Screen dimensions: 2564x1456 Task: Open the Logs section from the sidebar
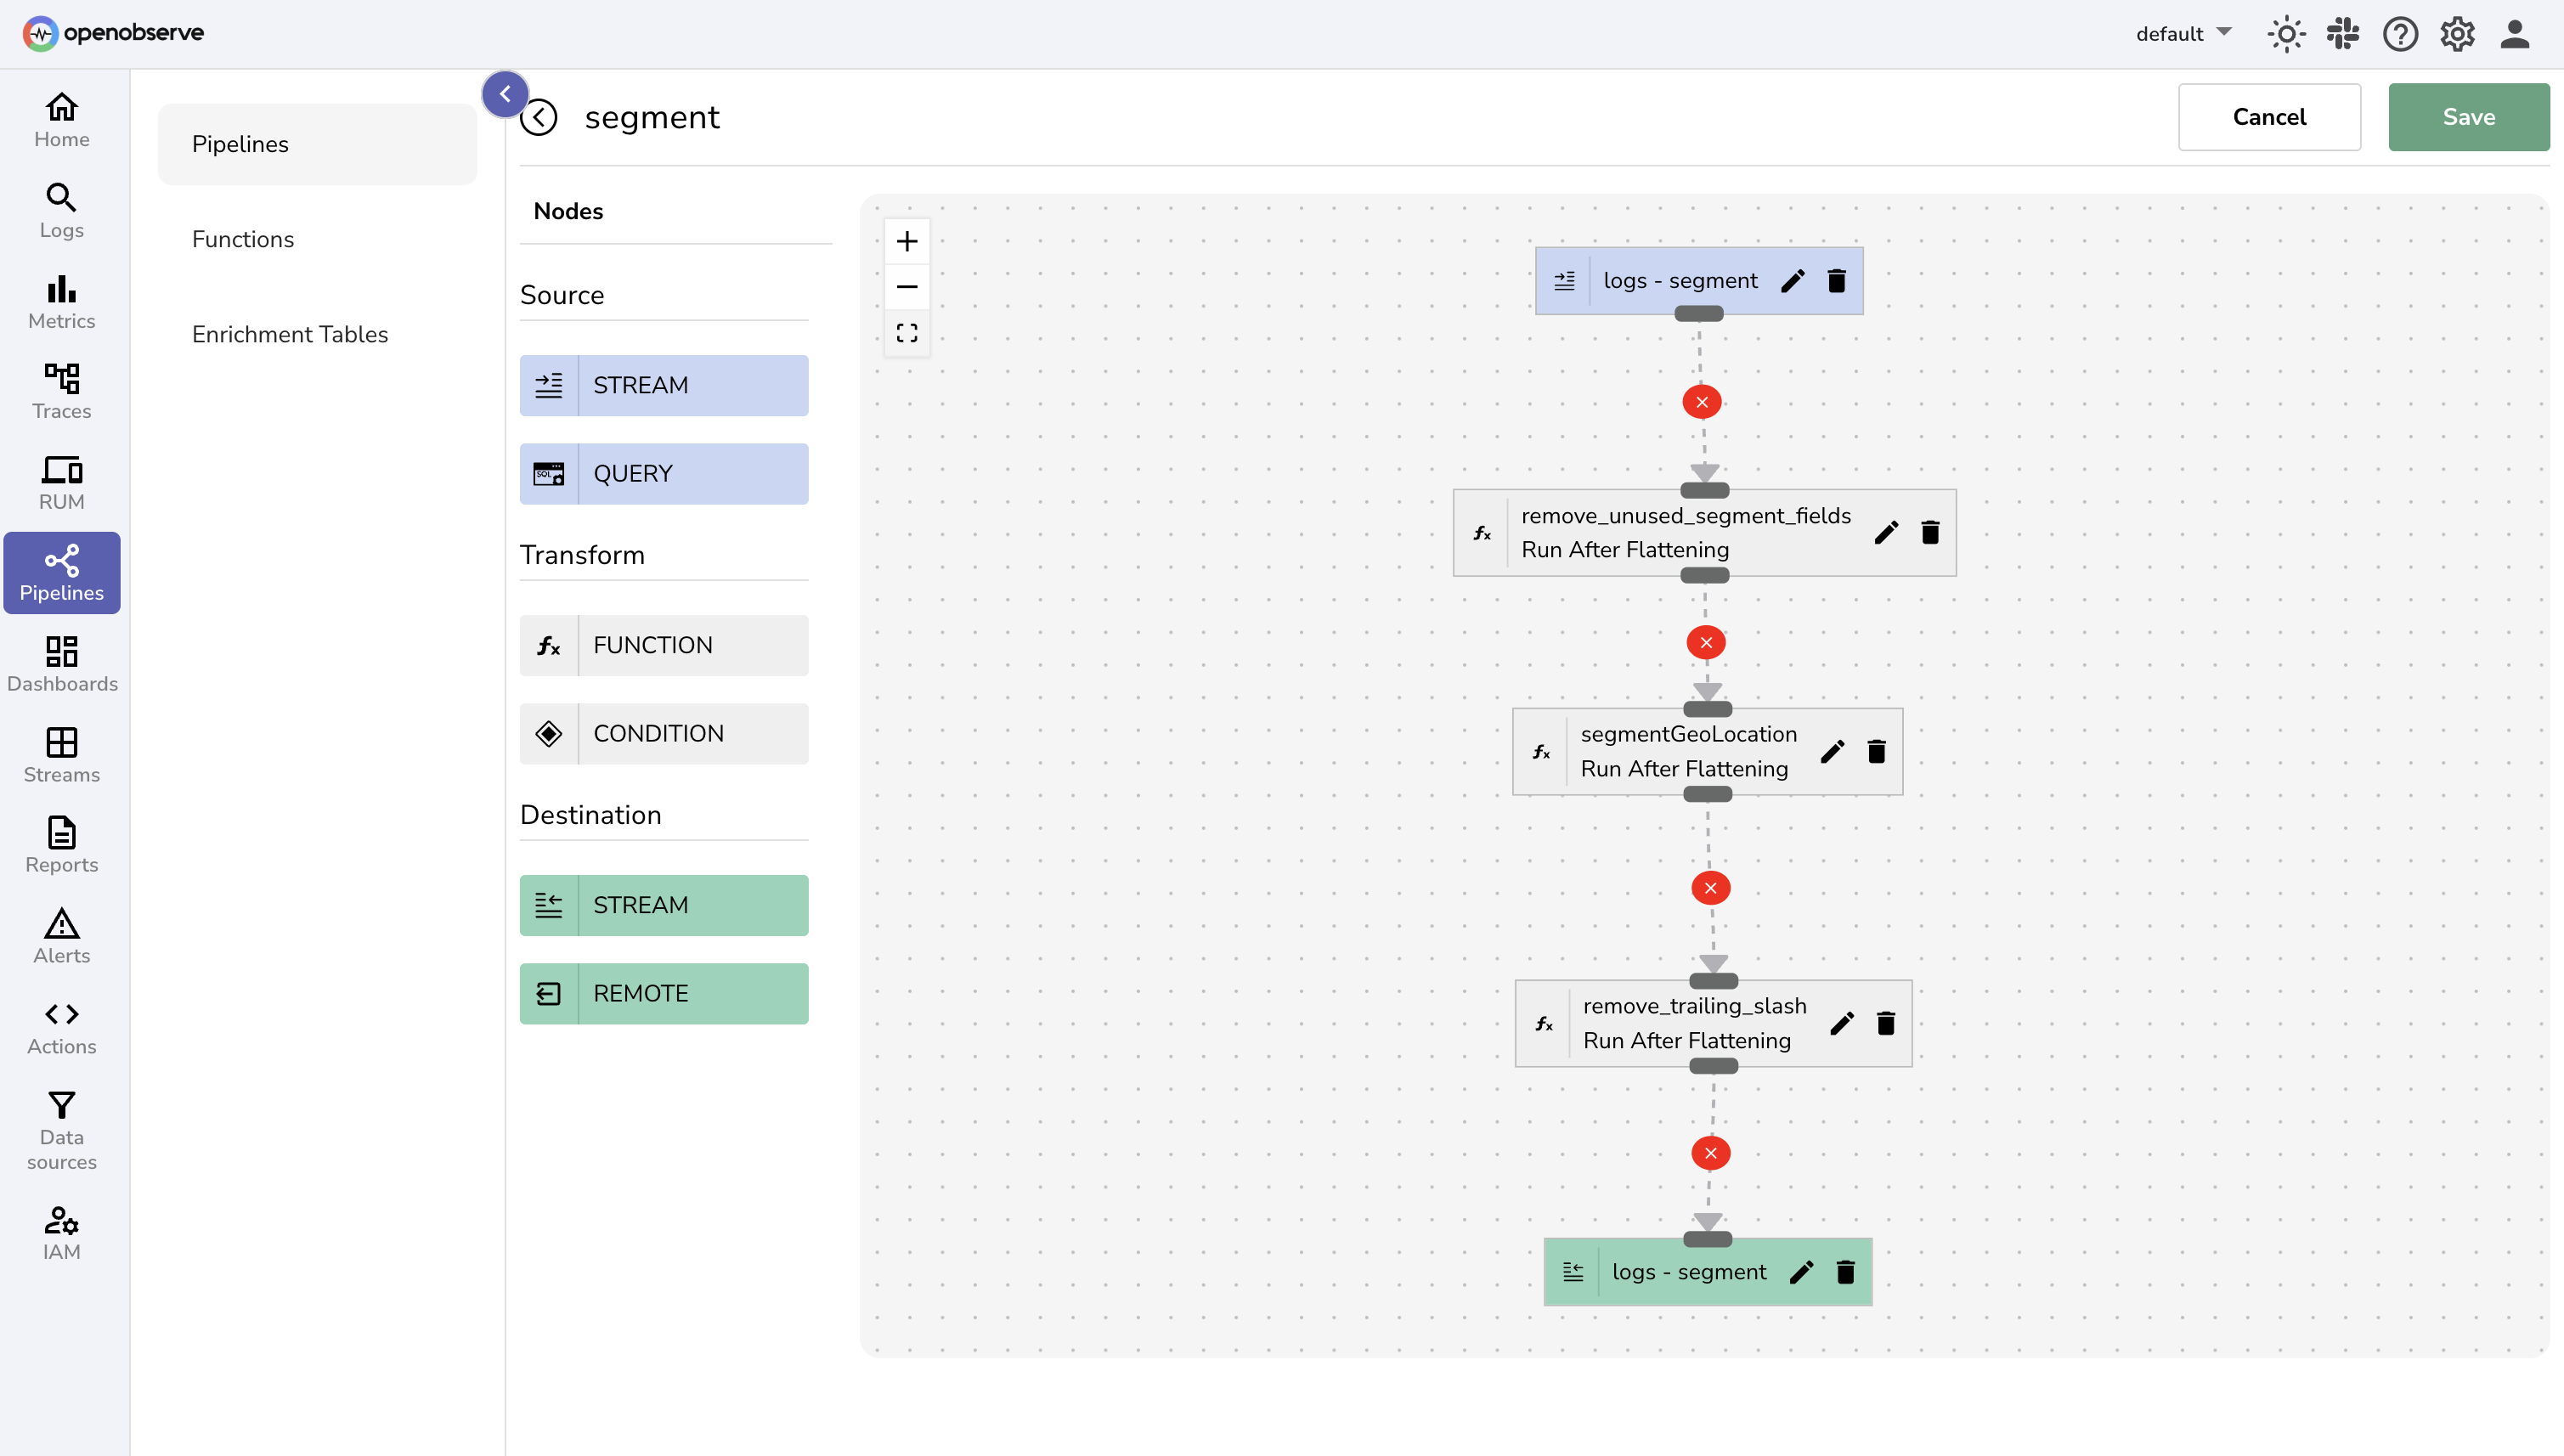61,211
